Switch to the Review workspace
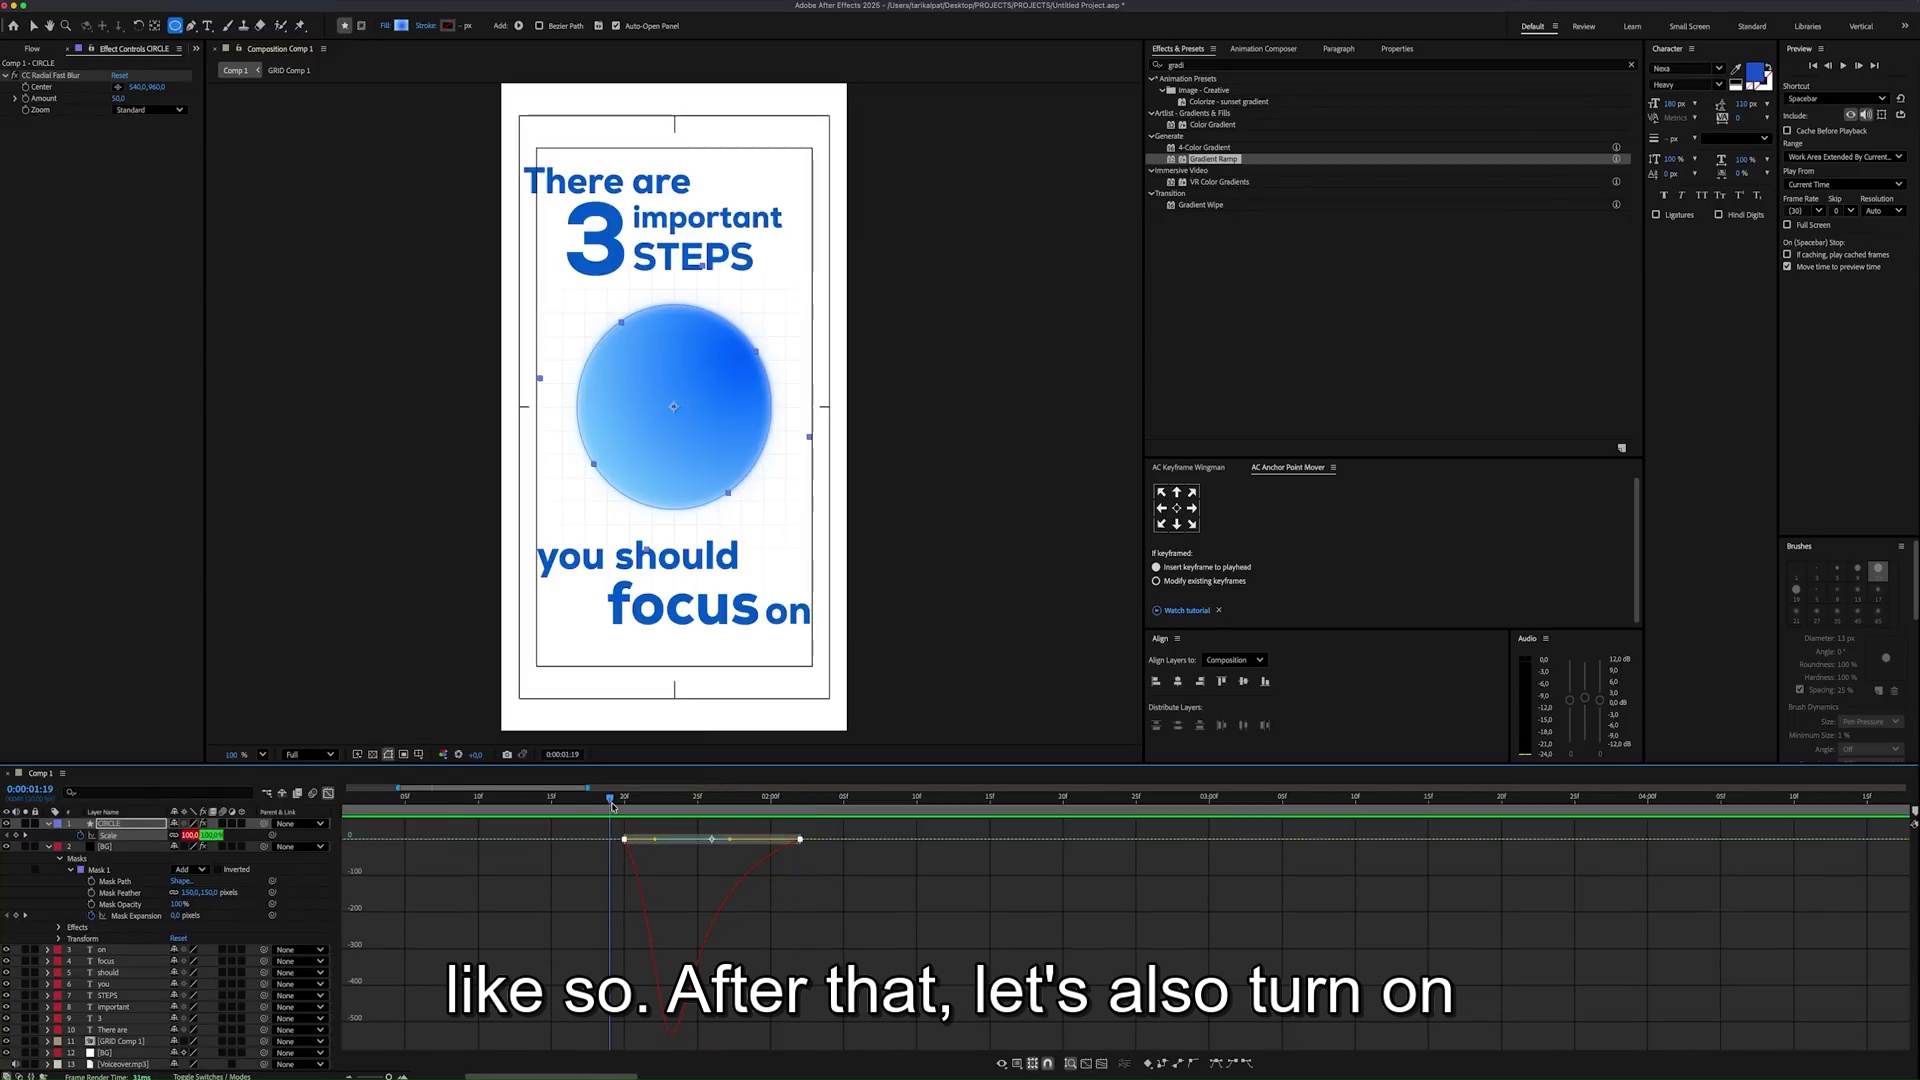Screen dimensions: 1920x1080 point(1584,27)
